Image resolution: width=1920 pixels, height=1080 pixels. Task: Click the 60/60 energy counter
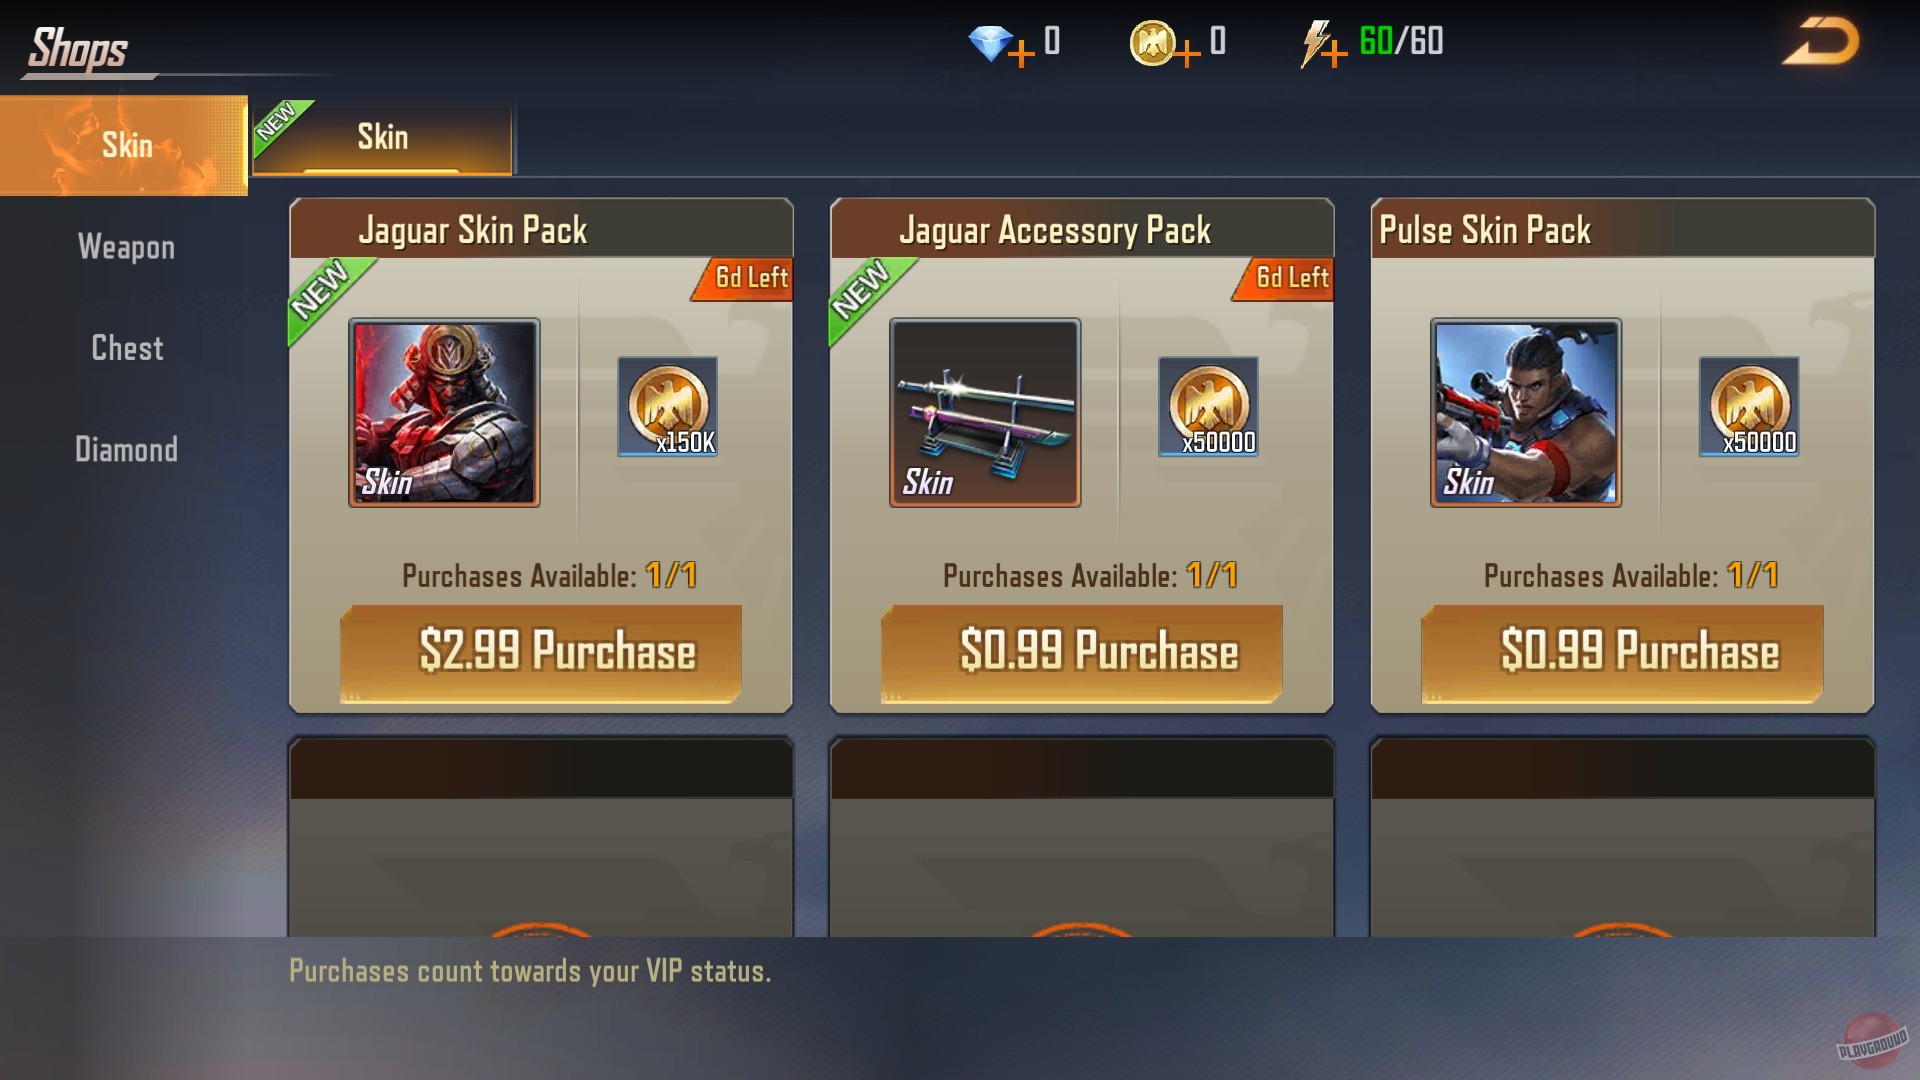(x=1401, y=42)
